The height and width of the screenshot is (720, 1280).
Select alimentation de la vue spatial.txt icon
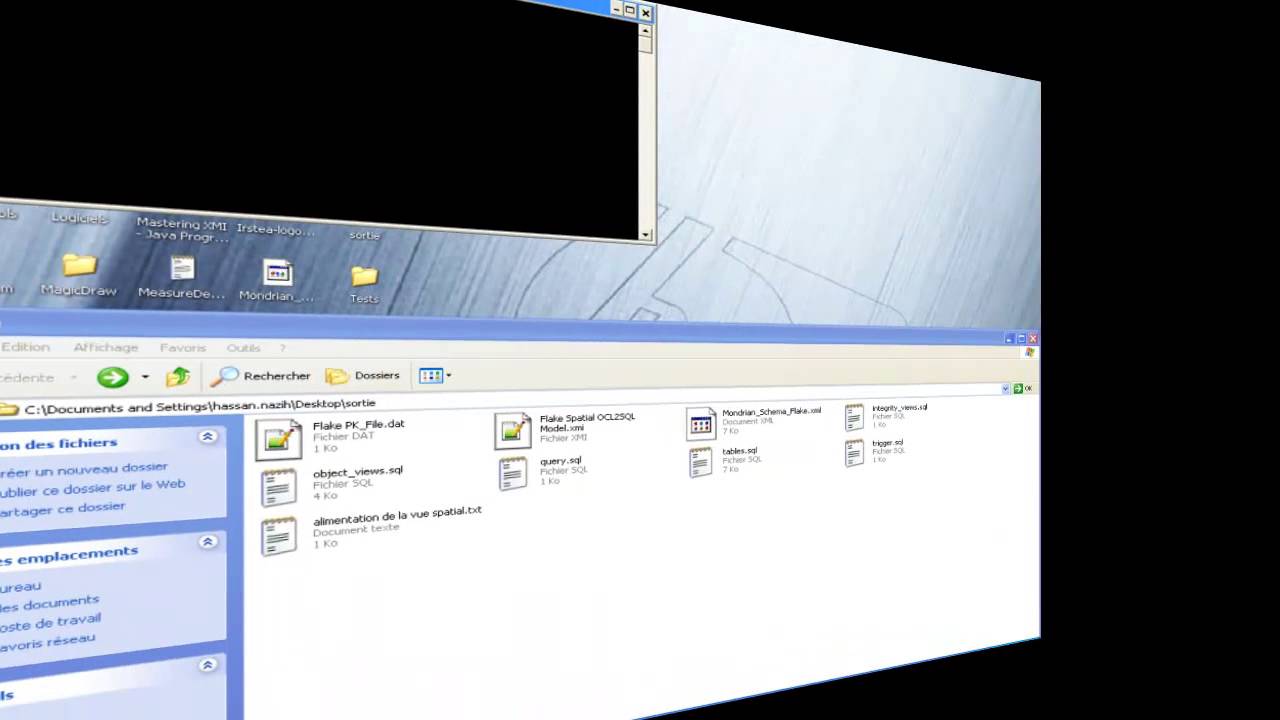tap(278, 536)
